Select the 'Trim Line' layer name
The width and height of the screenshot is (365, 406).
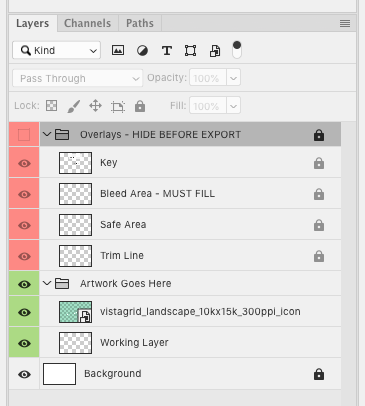point(122,256)
